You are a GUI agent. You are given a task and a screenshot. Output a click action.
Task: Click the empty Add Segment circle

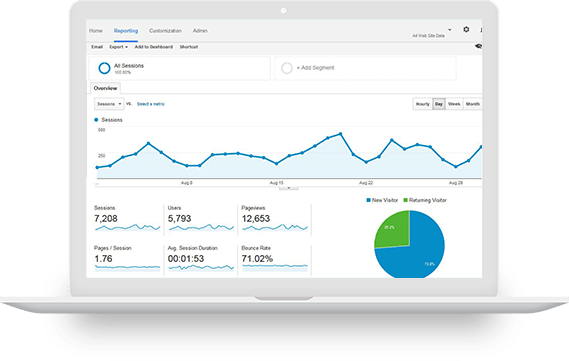[287, 68]
